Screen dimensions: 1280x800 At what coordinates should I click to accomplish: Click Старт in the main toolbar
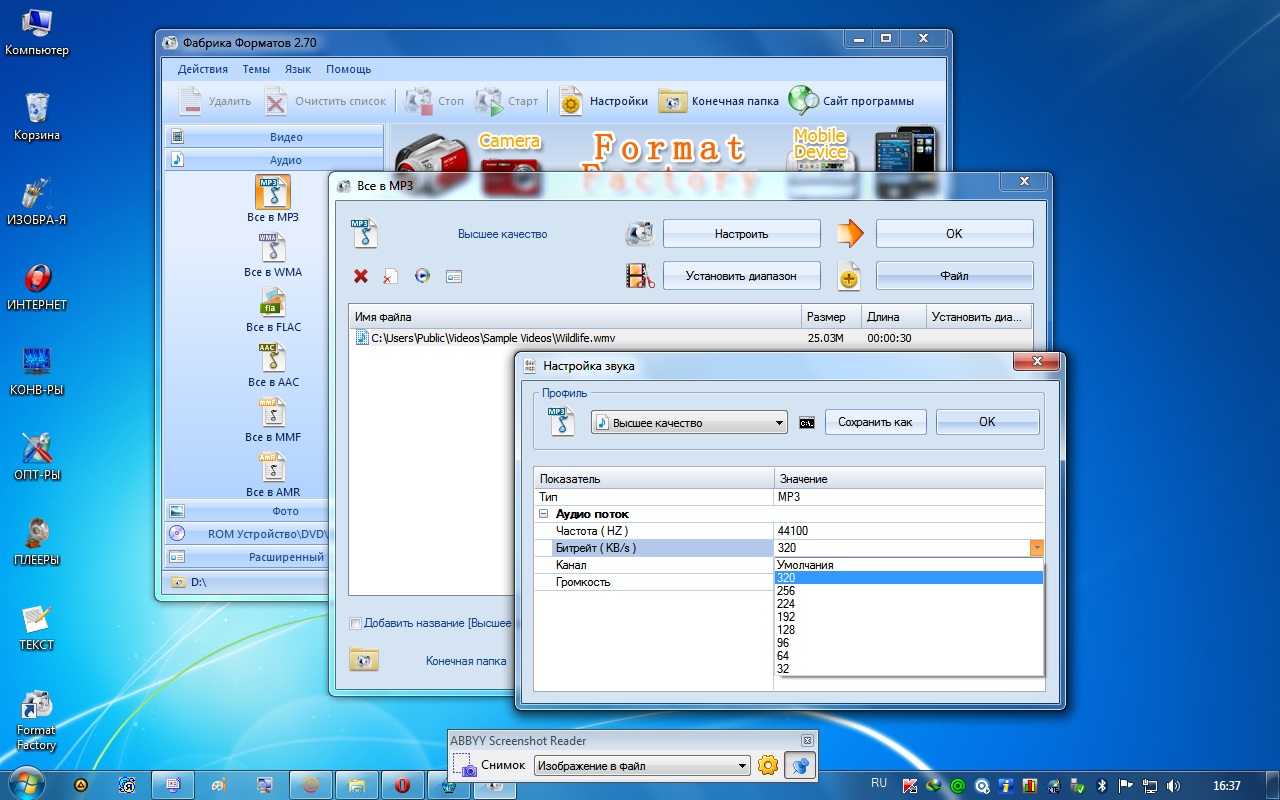508,101
